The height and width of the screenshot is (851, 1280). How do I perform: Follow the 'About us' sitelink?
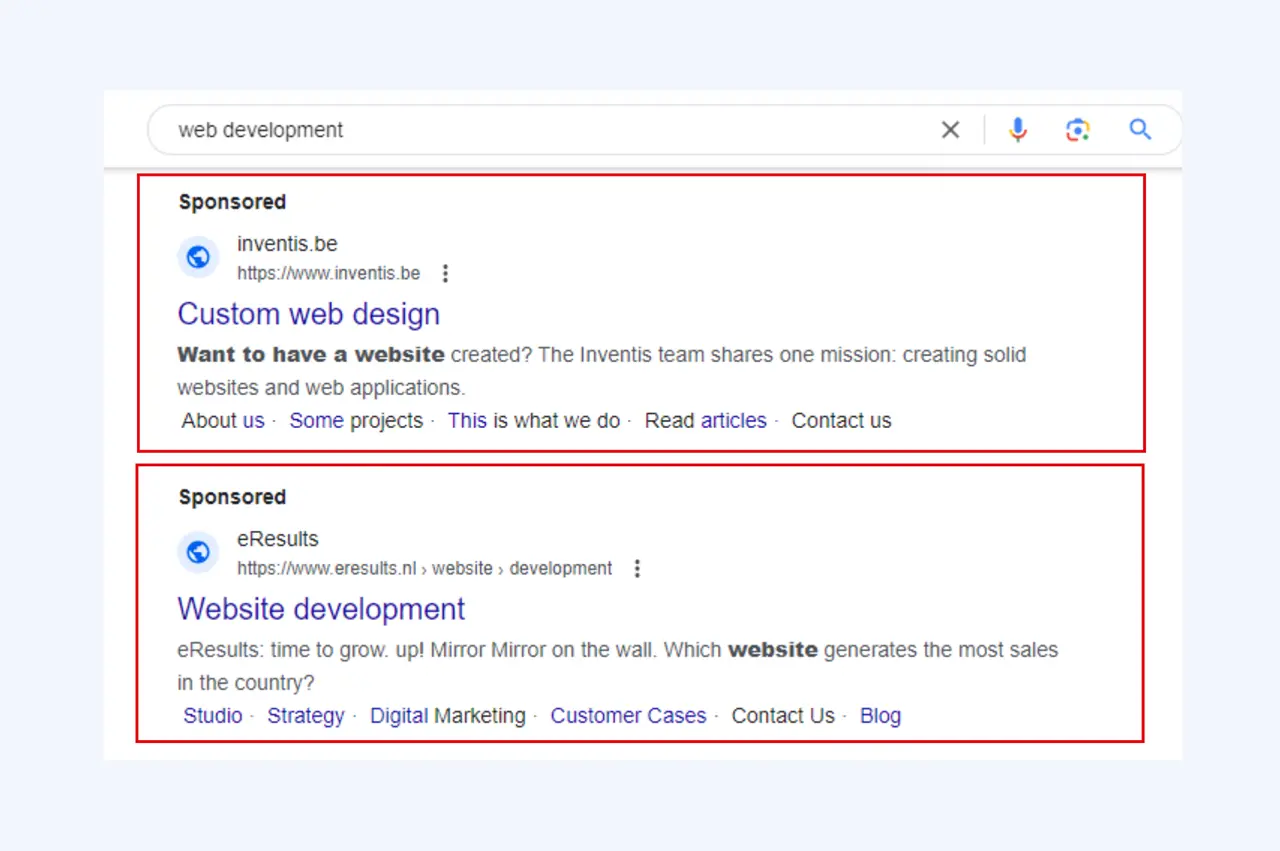point(223,421)
